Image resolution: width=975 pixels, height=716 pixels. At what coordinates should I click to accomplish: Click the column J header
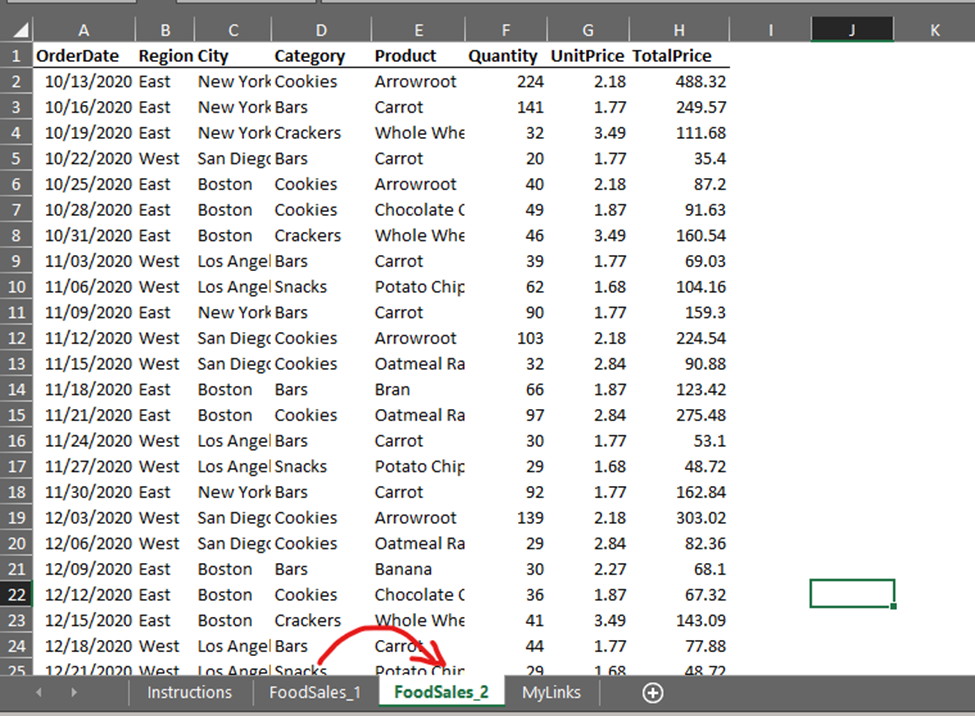(852, 28)
